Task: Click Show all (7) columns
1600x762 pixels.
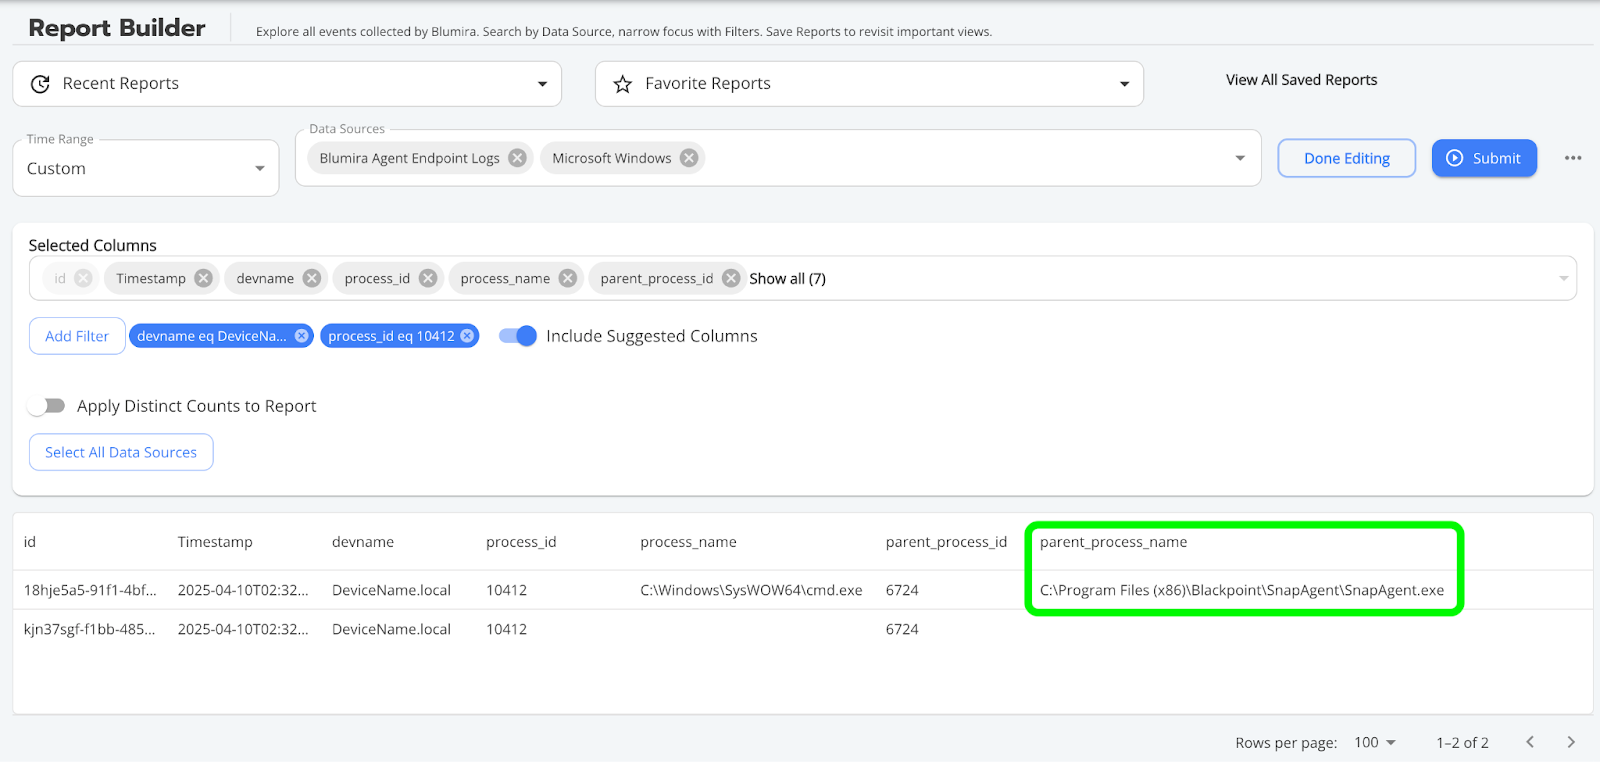Action: point(787,279)
